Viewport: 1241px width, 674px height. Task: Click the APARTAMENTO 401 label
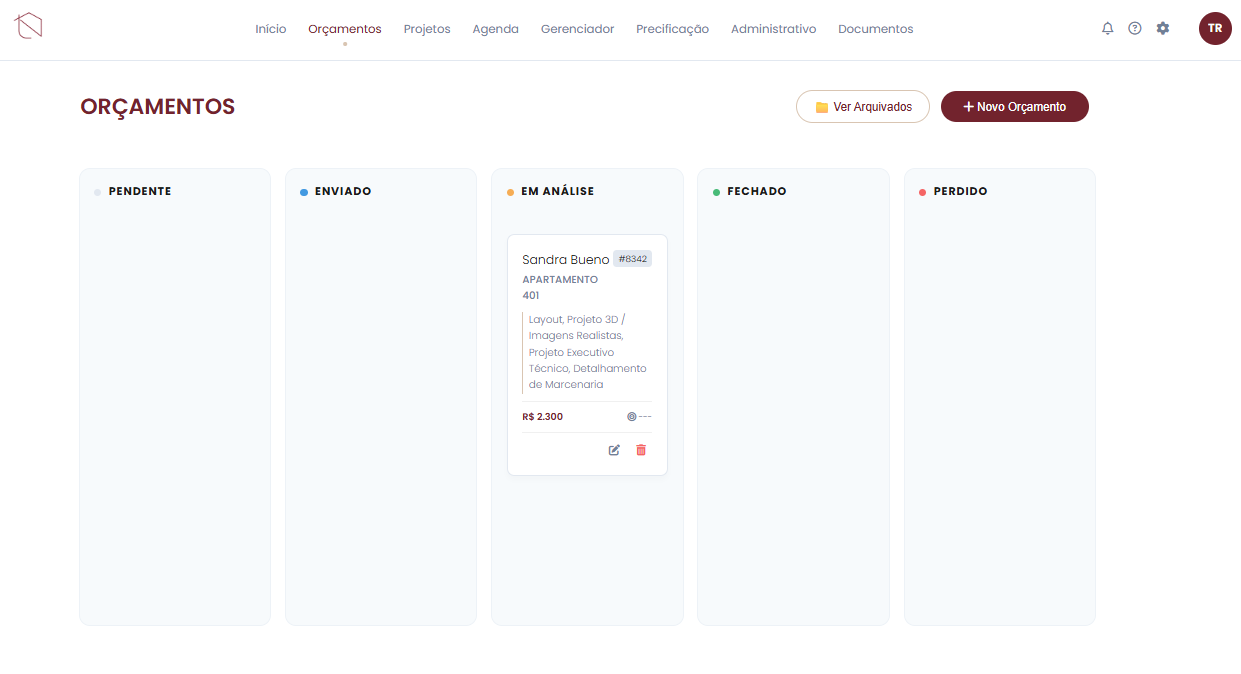pos(560,288)
